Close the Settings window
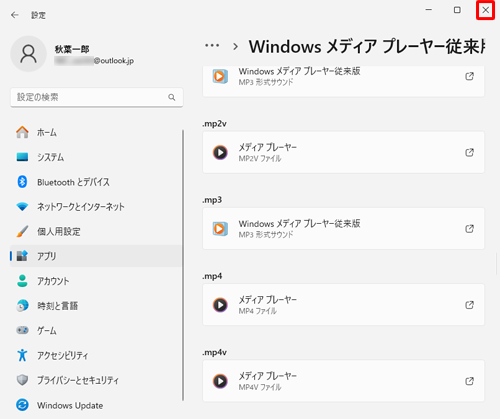Viewport: 500px width, 419px height. [486, 10]
